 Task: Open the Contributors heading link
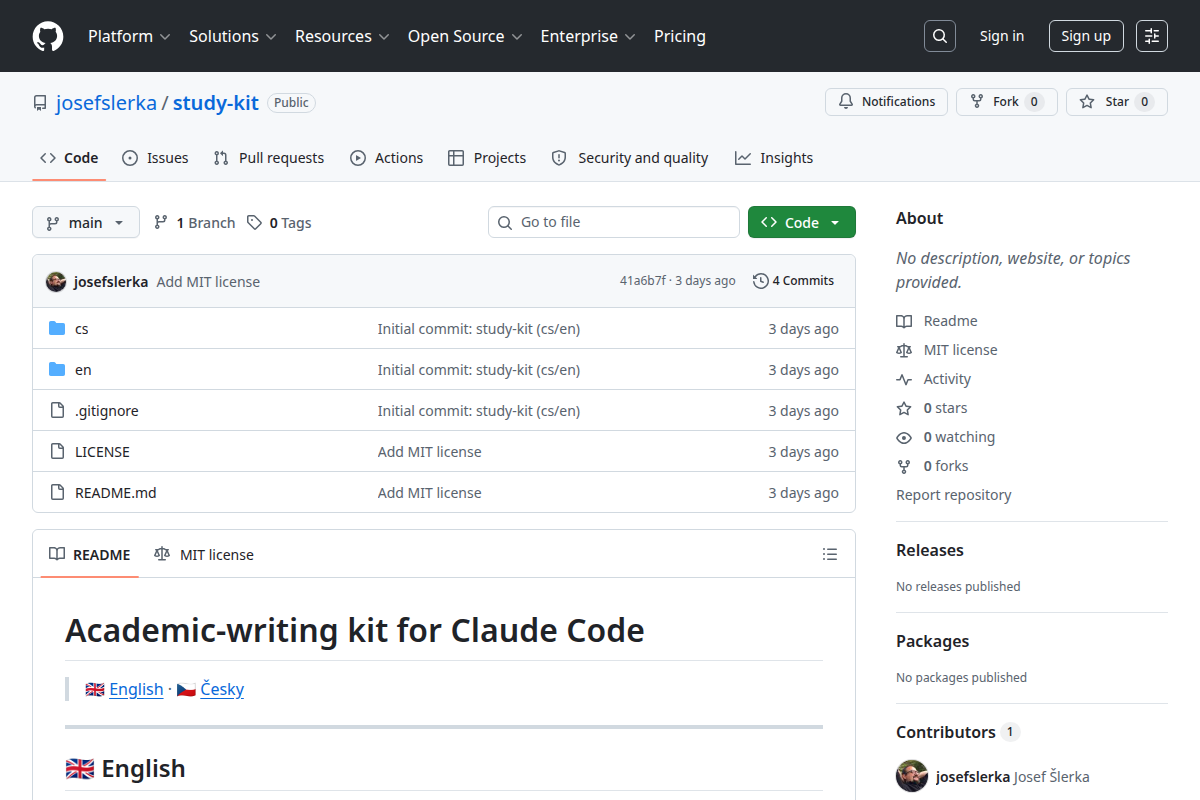pyautogui.click(x=957, y=732)
